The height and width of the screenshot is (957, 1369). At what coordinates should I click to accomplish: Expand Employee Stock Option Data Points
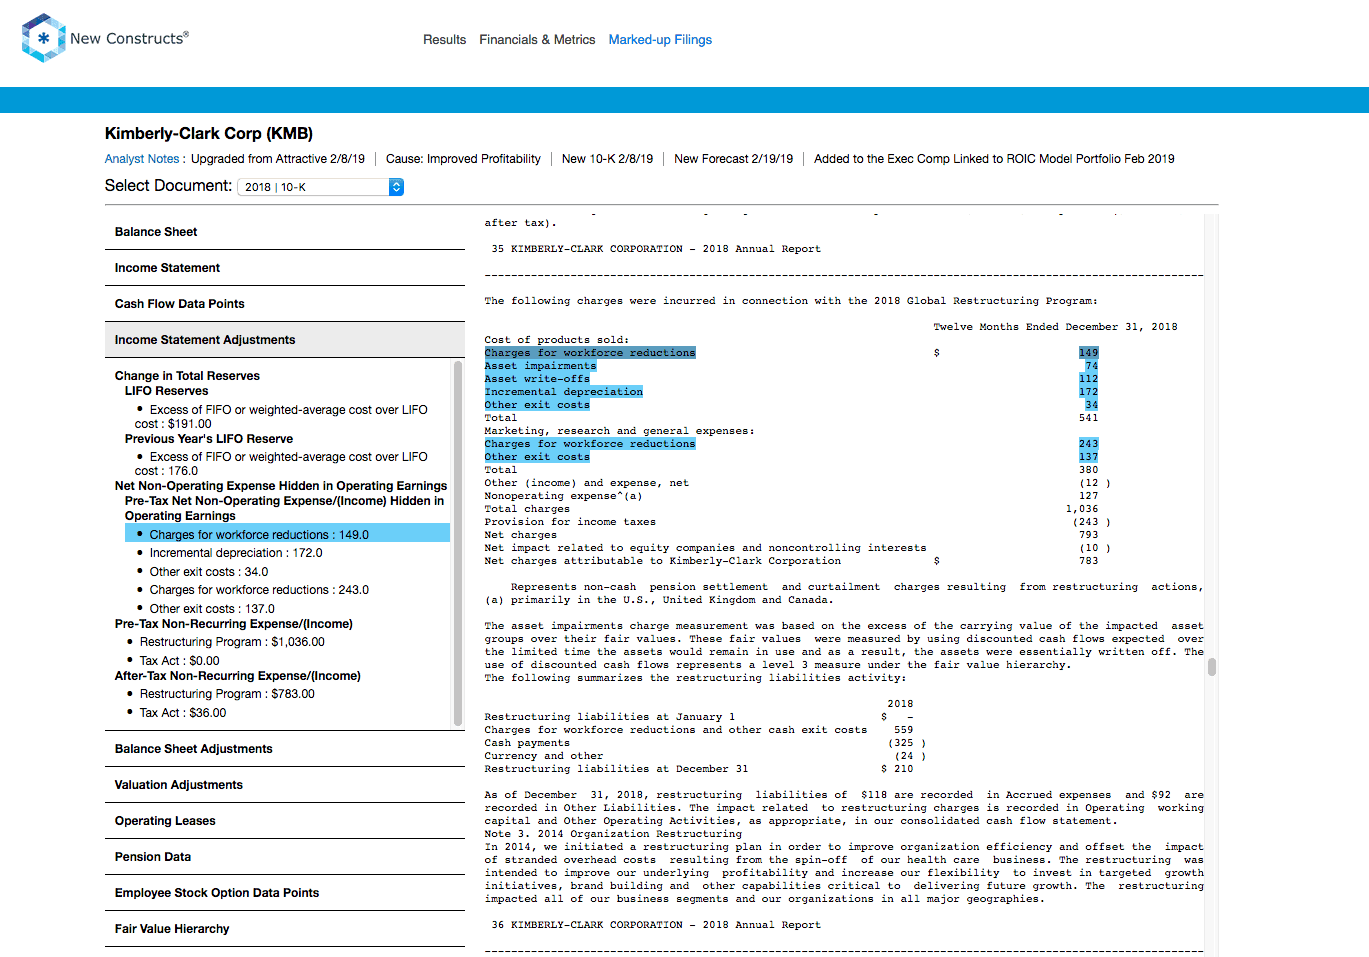[285, 893]
